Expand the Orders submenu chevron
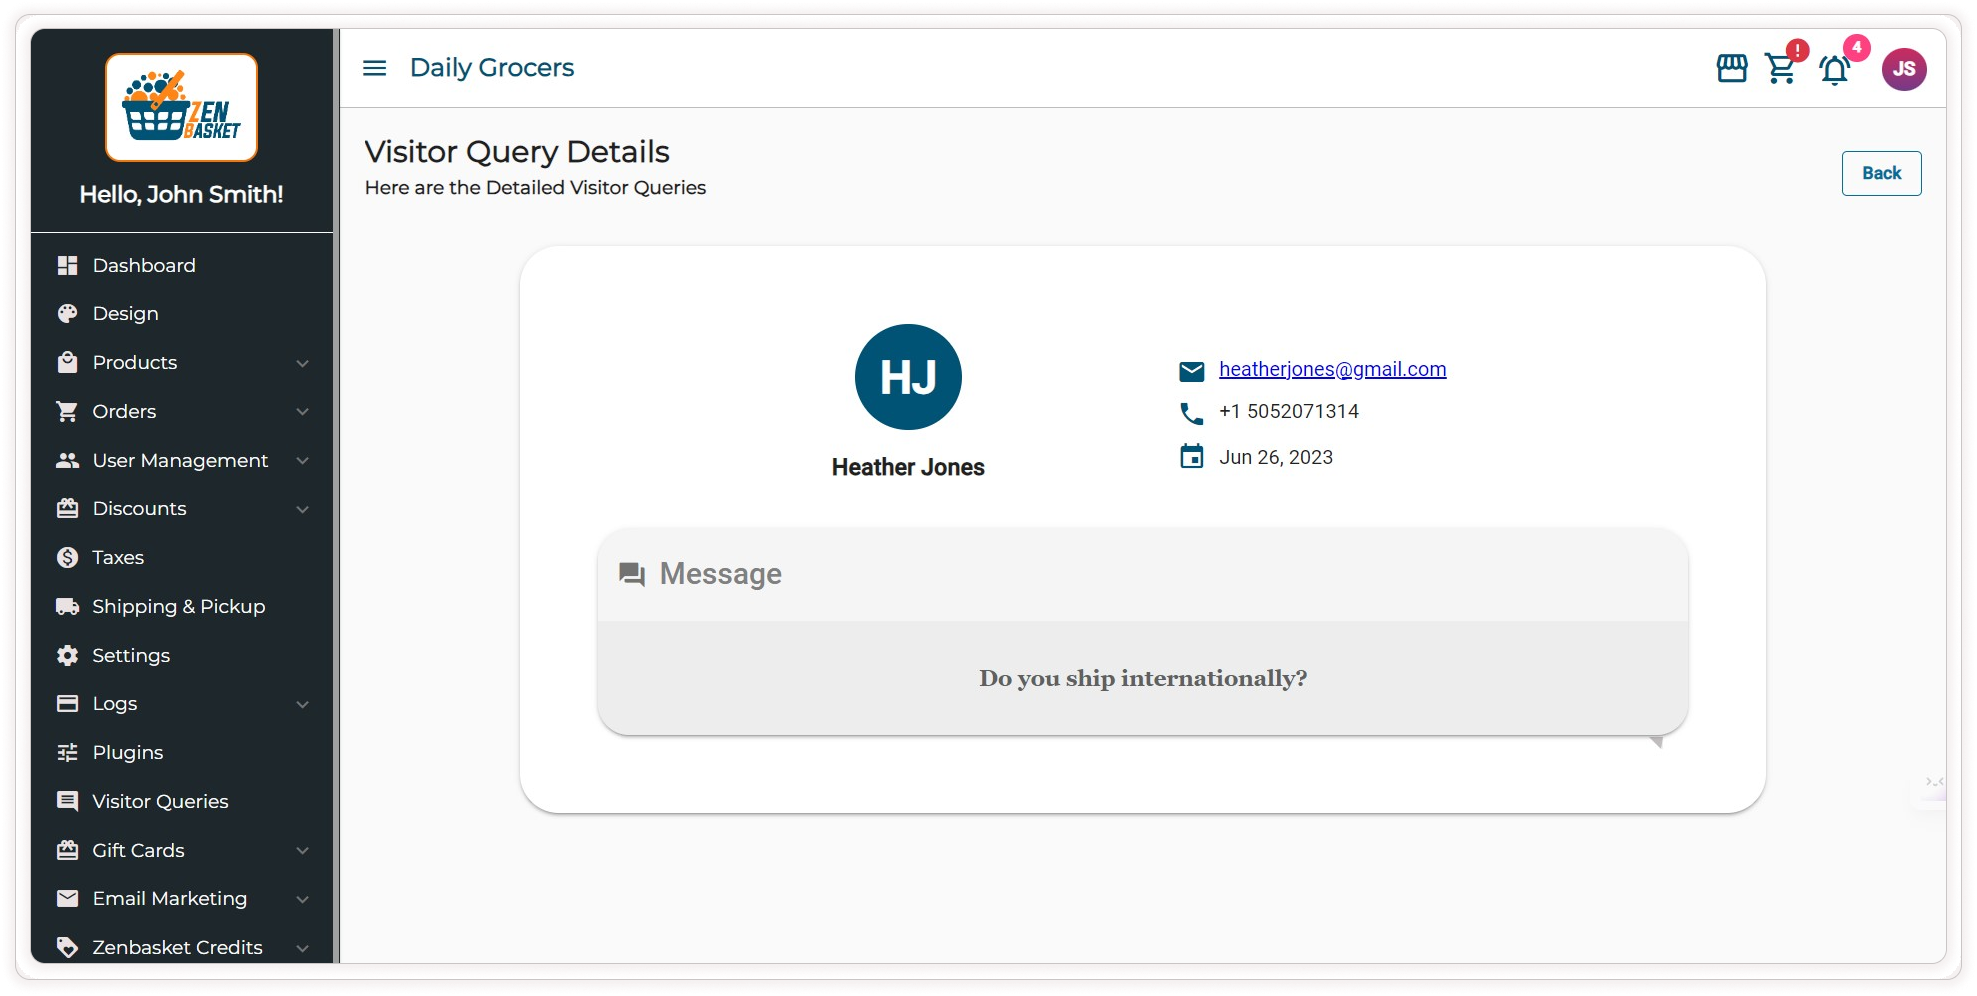Viewport: 1977px width, 996px height. point(302,412)
